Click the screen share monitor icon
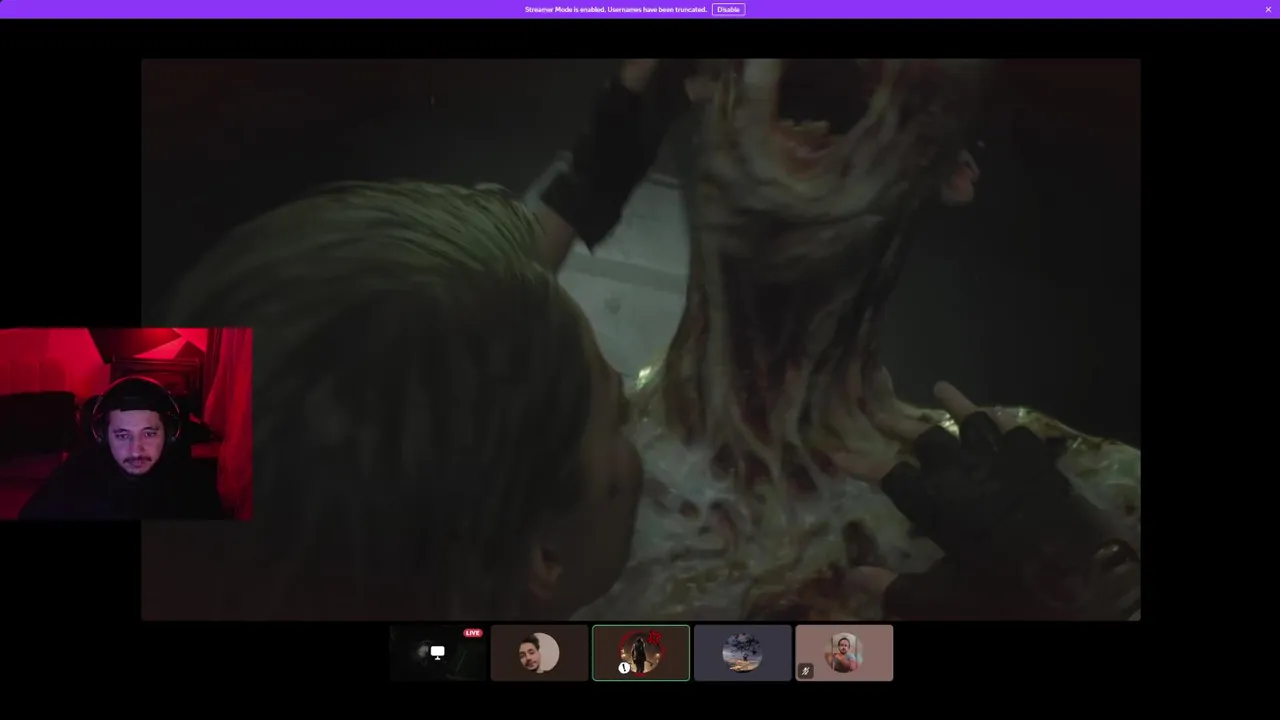Screen dimensions: 1280x720 (437, 652)
